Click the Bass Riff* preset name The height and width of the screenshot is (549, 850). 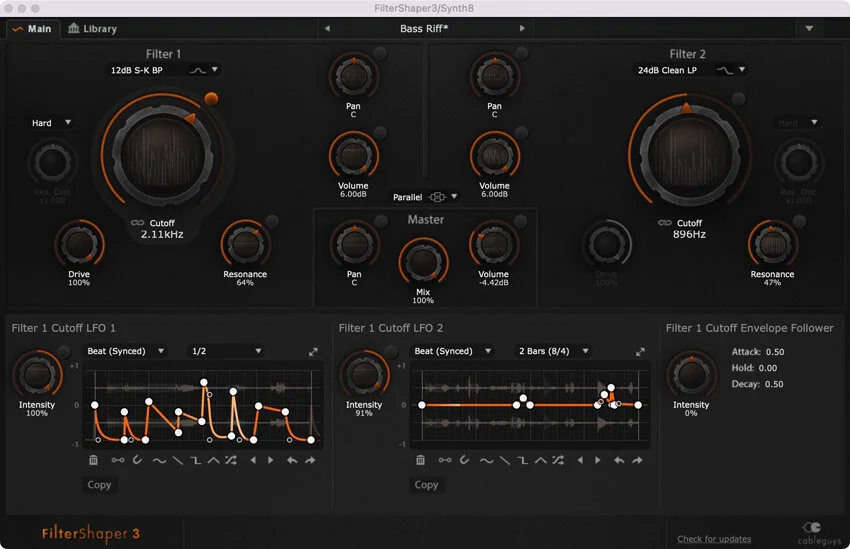(x=424, y=29)
